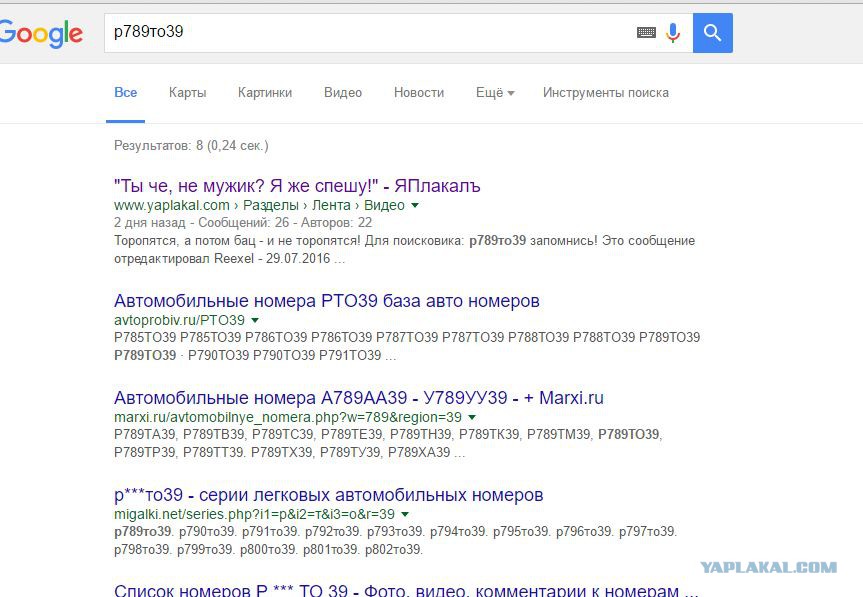Click the '2 дня назад - Сообщений: 26' line

[243, 223]
